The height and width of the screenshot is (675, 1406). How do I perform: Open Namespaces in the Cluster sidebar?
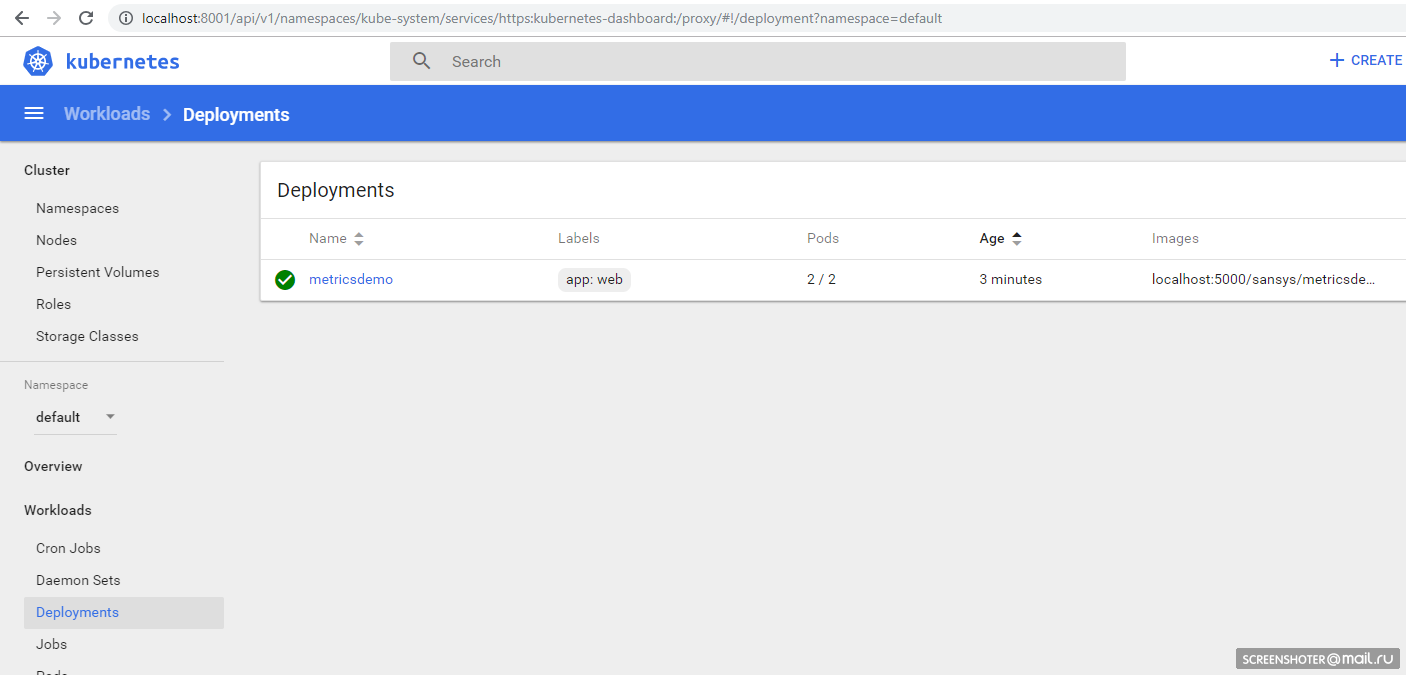[77, 208]
